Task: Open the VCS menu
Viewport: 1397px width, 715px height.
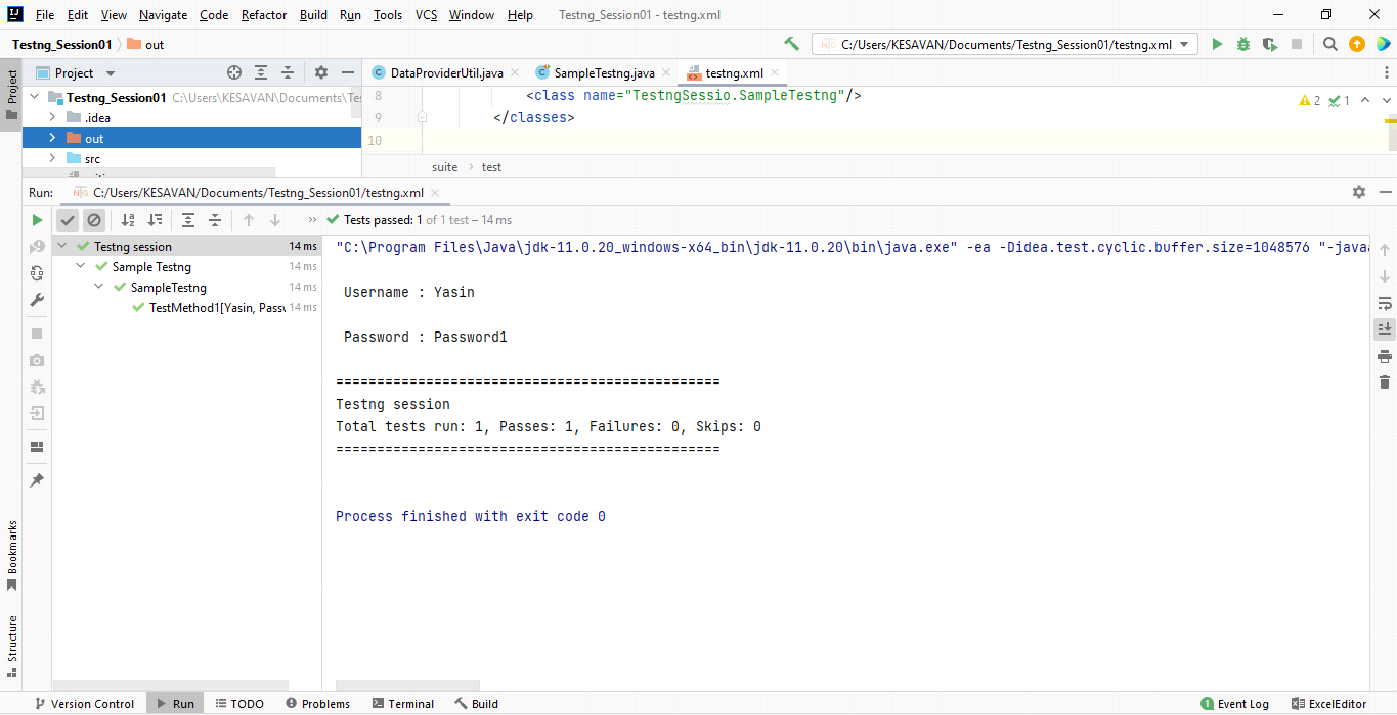Action: coord(426,15)
